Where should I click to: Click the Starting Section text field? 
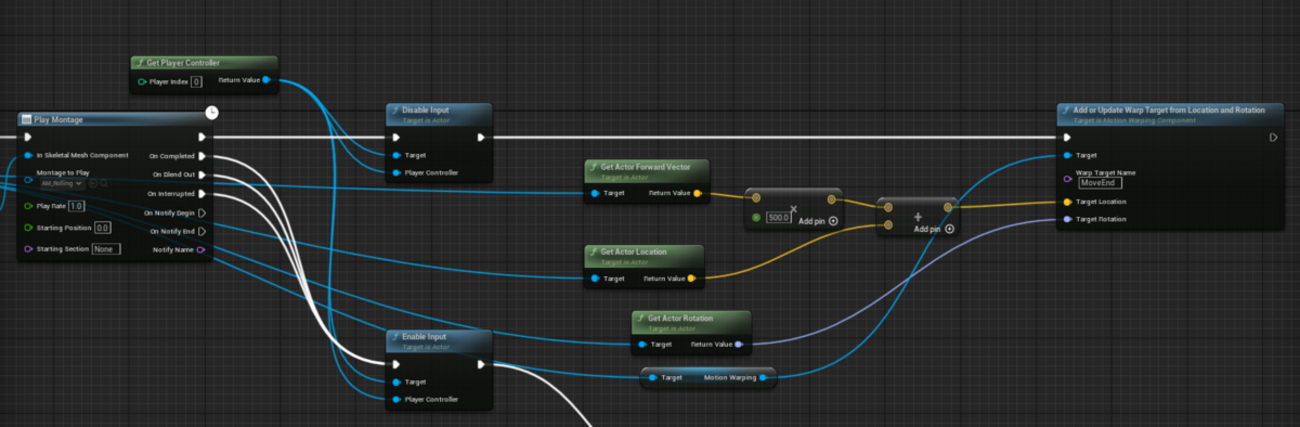click(x=106, y=249)
